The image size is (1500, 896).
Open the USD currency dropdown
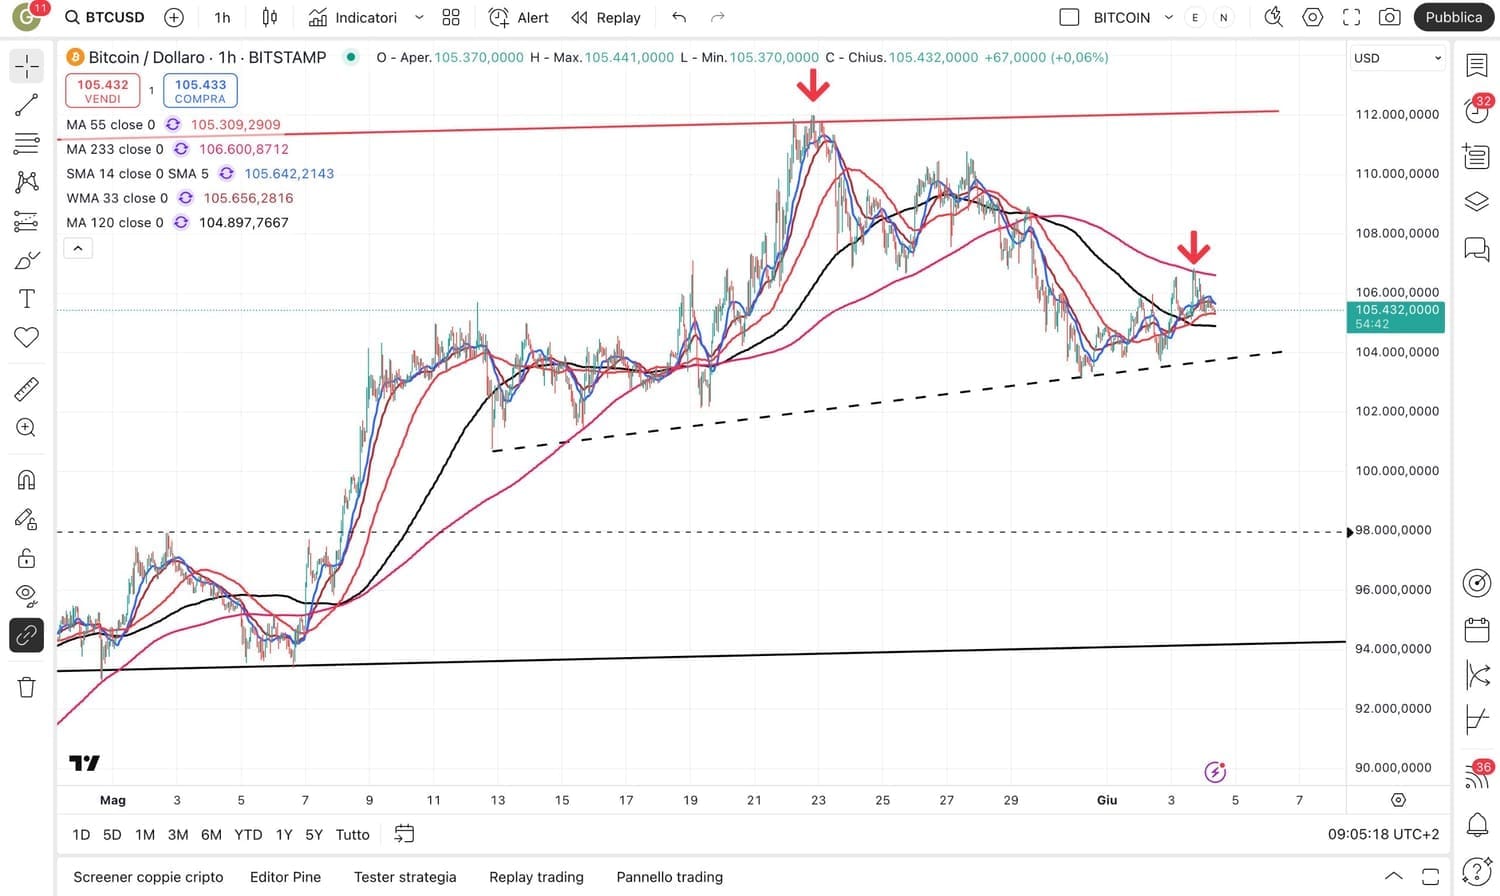[x=1396, y=58]
